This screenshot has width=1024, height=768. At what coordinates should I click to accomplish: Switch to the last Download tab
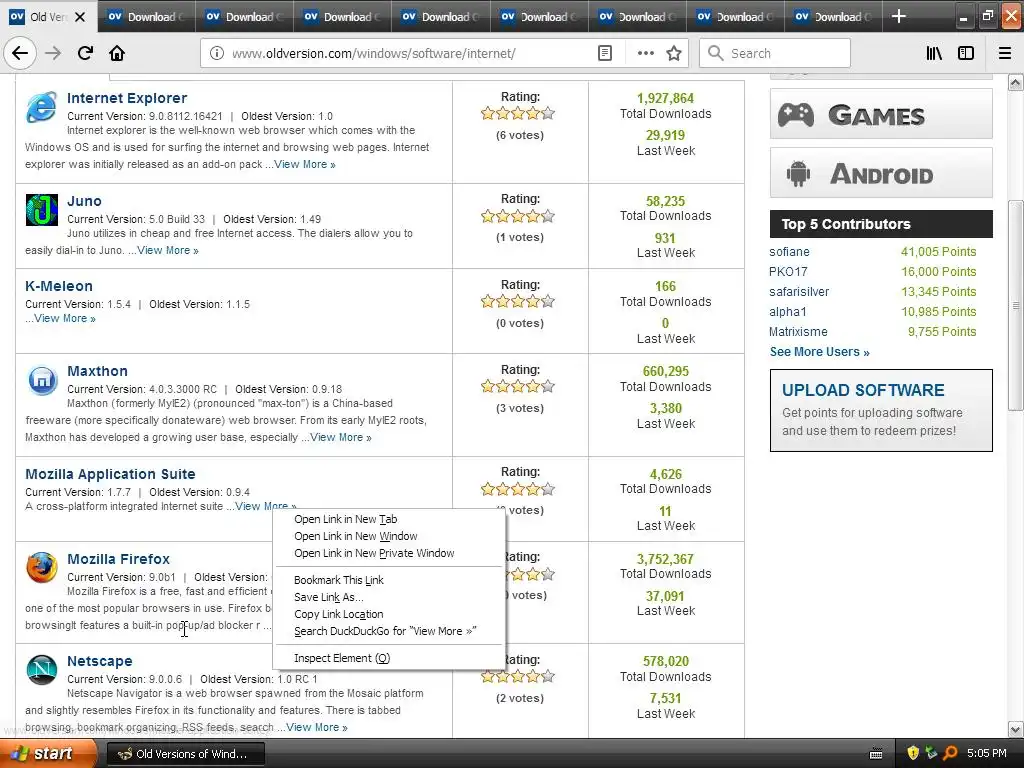click(x=833, y=16)
